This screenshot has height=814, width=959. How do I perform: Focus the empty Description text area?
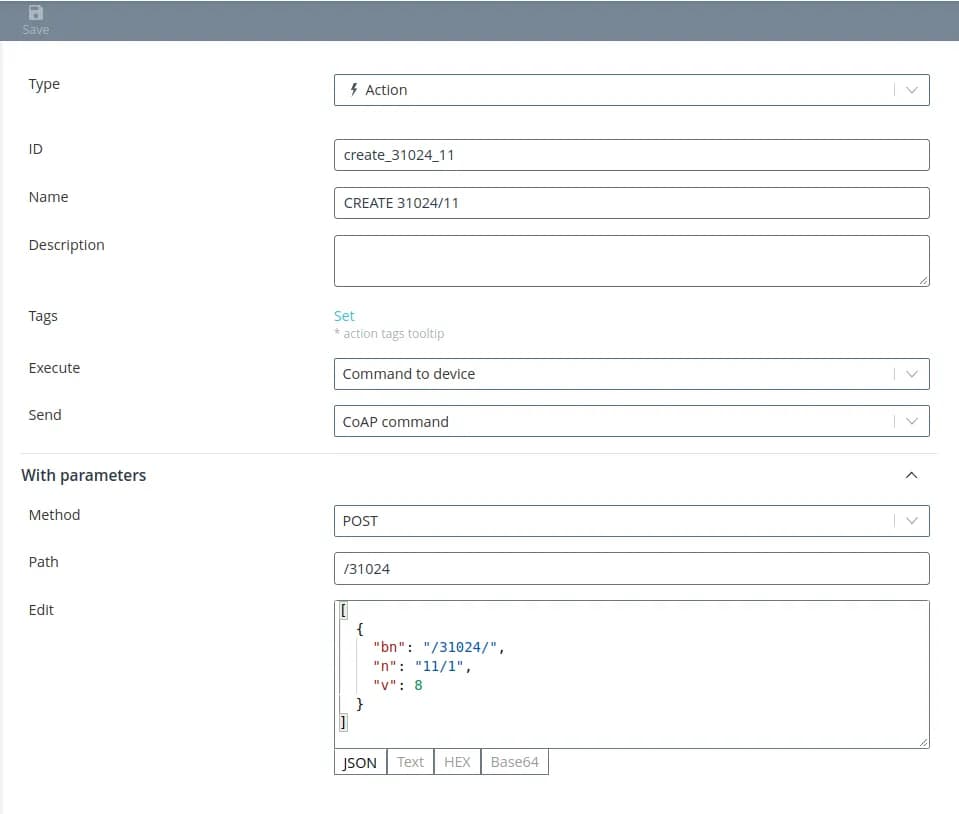(x=630, y=261)
